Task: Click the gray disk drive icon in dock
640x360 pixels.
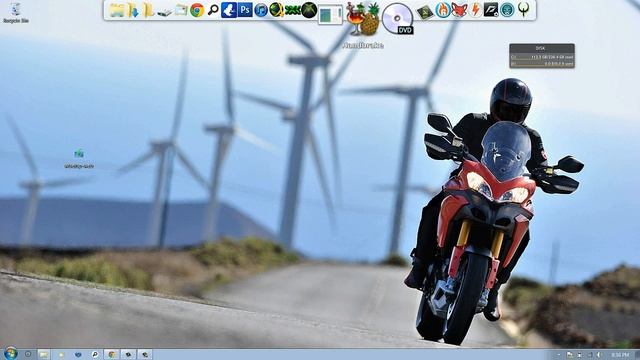Action: (x=164, y=13)
